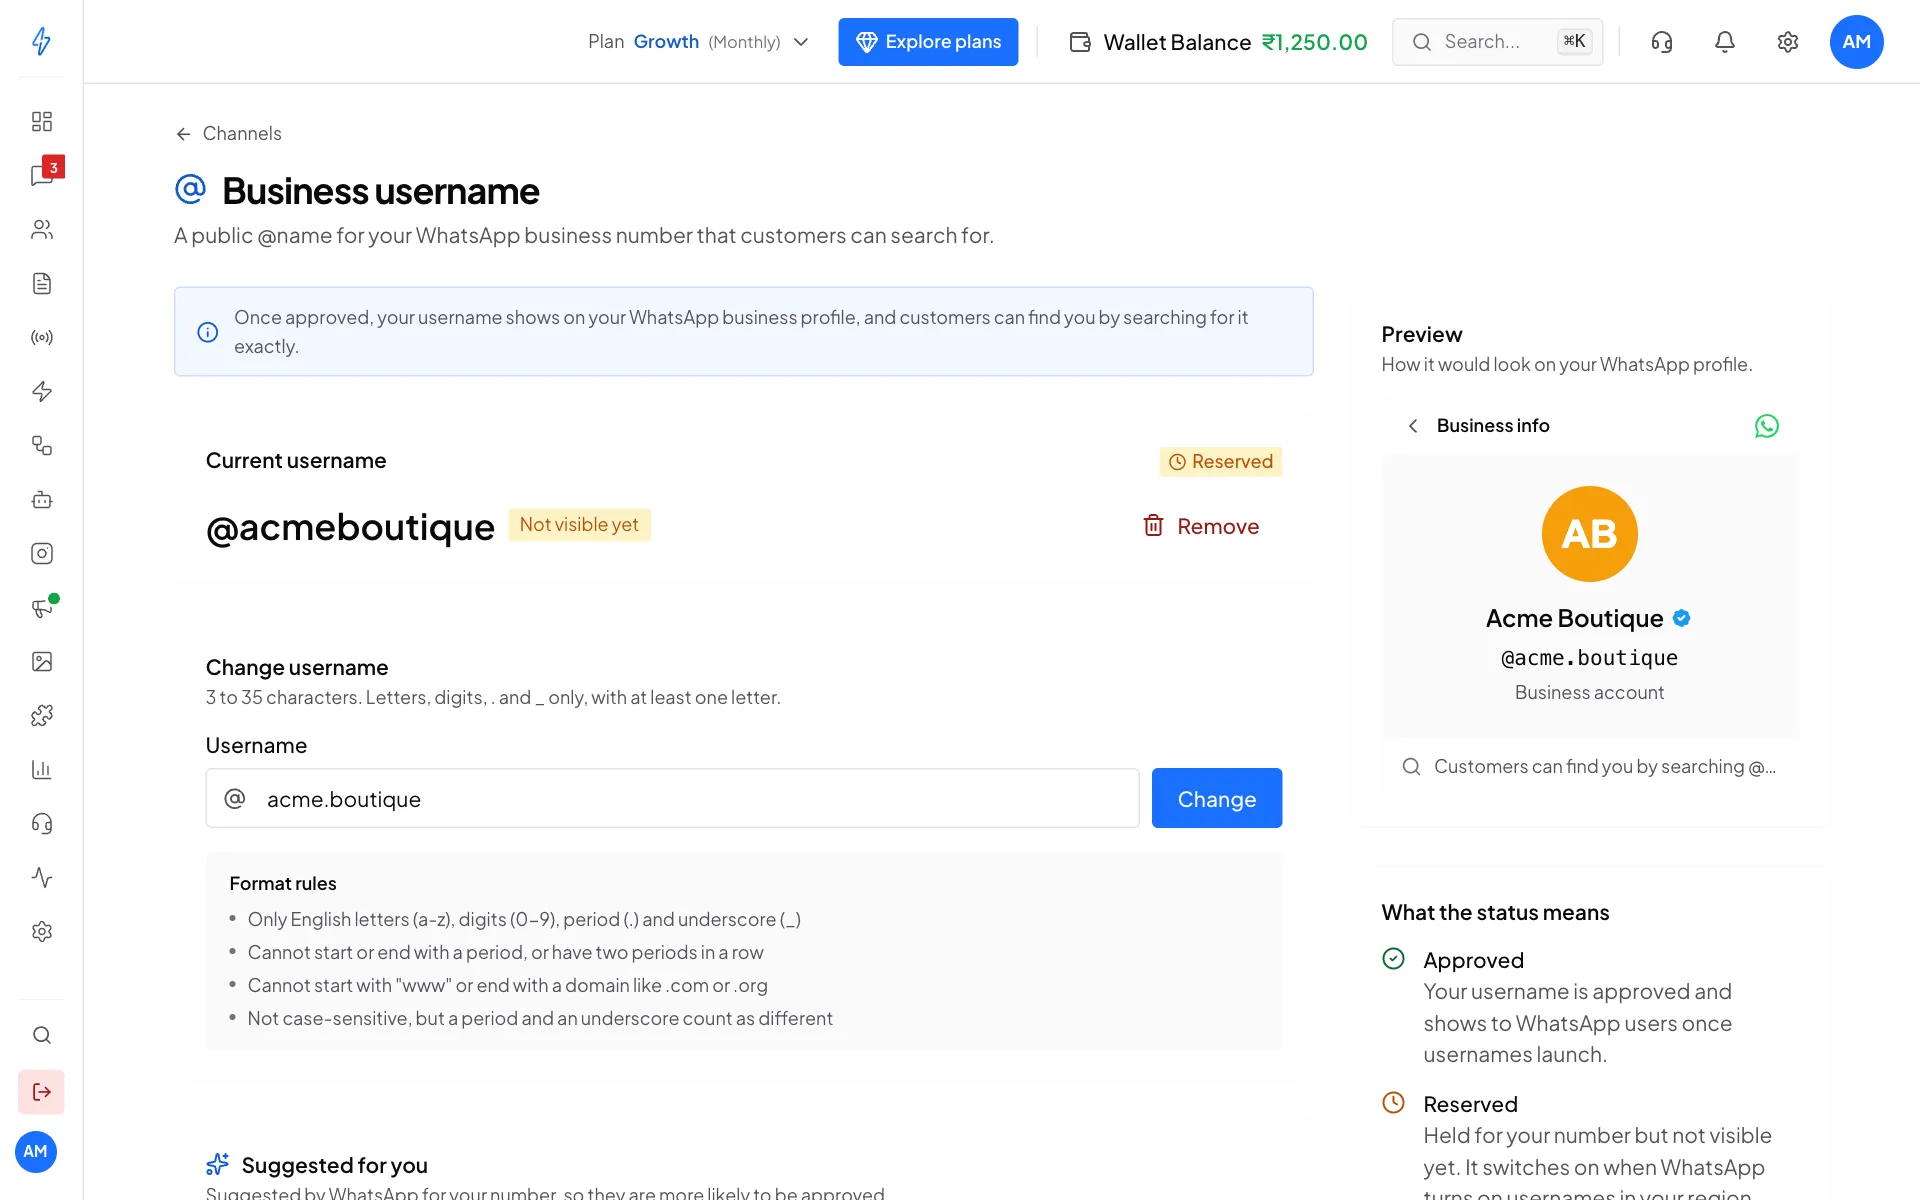Image resolution: width=1920 pixels, height=1200 pixels.
Task: Click the lightning logo at top left
Action: (x=41, y=41)
